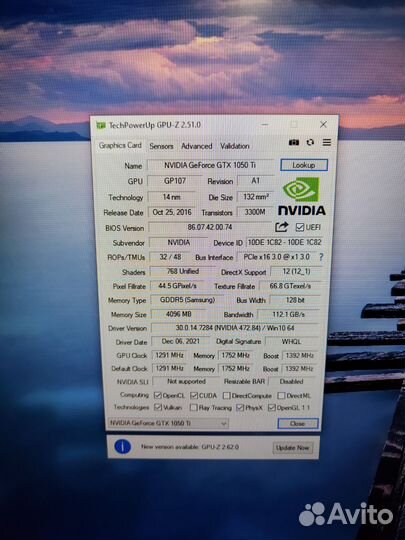The height and width of the screenshot is (540, 405).
Task: Click the Update Now button
Action: point(293,448)
